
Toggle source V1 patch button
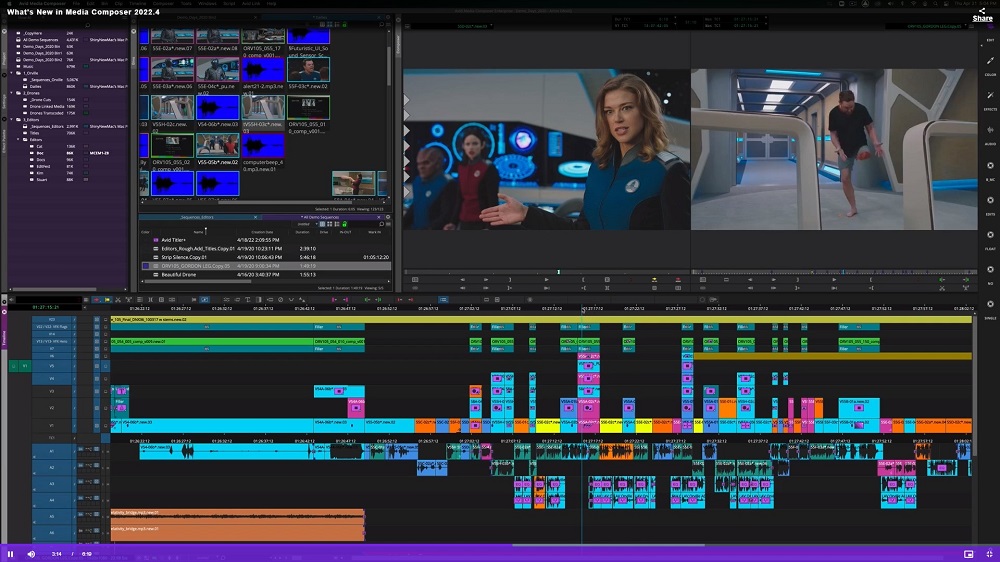25,366
